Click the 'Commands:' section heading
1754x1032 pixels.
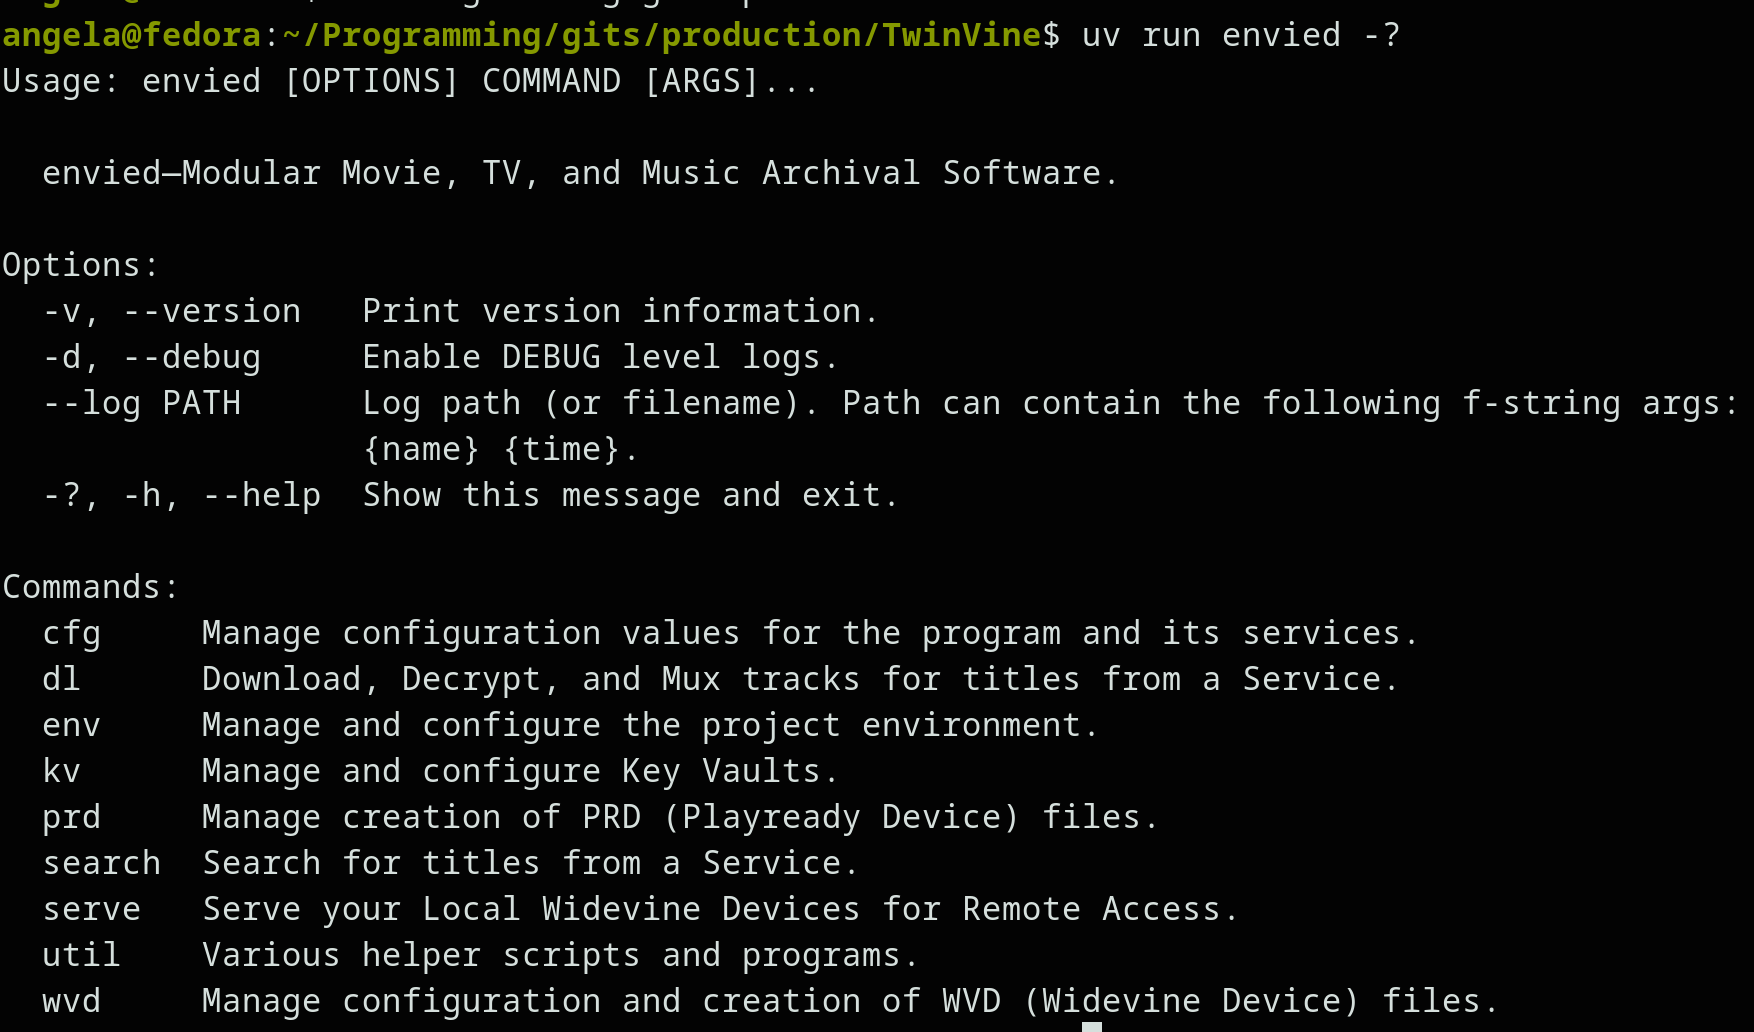(90, 587)
